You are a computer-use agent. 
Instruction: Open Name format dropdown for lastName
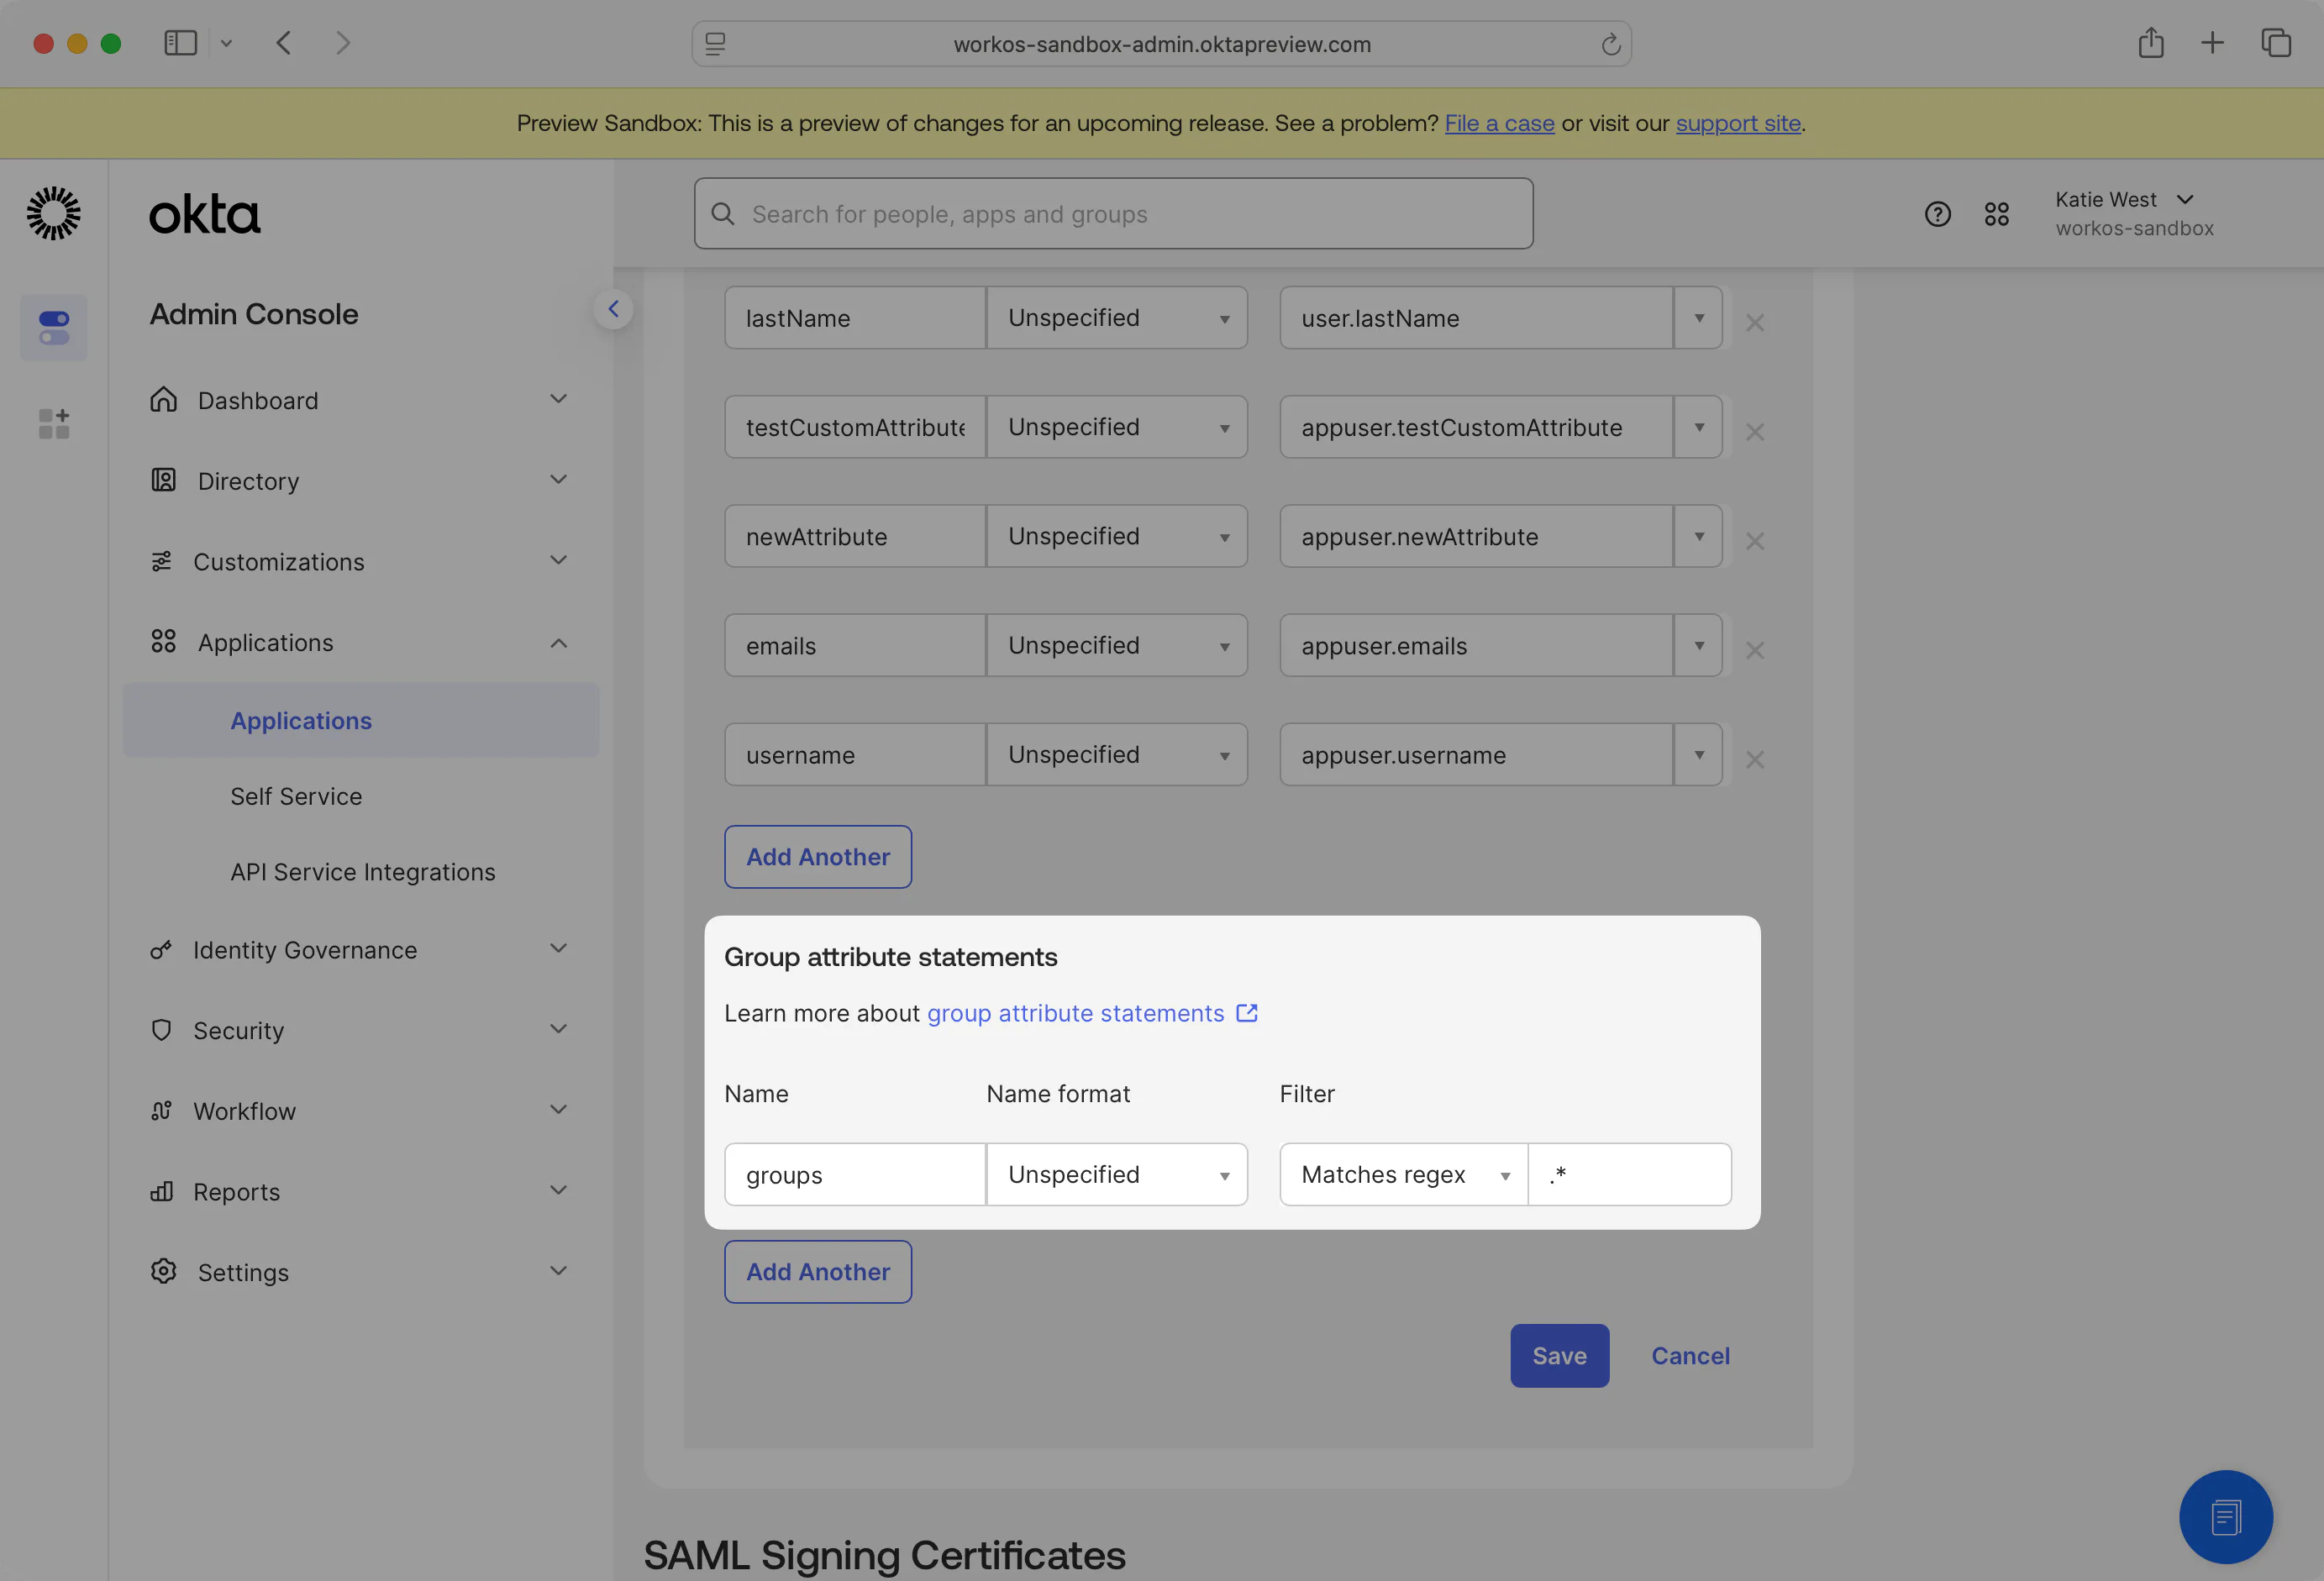(1116, 318)
